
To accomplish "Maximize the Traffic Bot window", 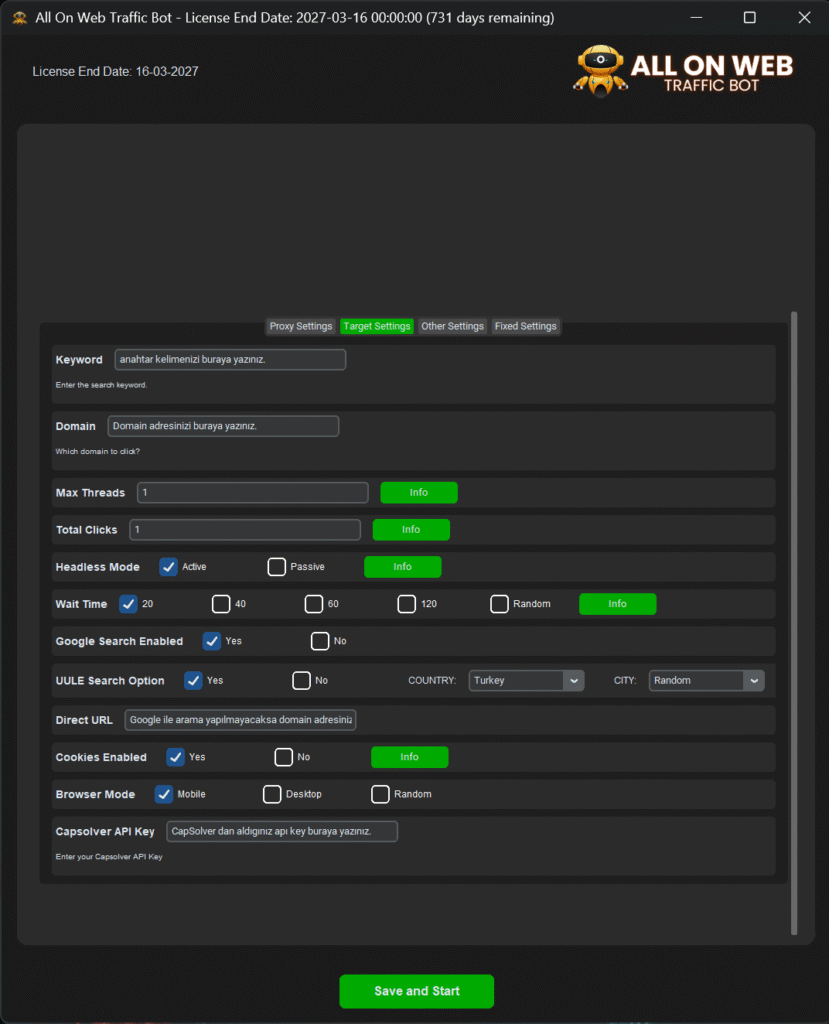I will (749, 17).
